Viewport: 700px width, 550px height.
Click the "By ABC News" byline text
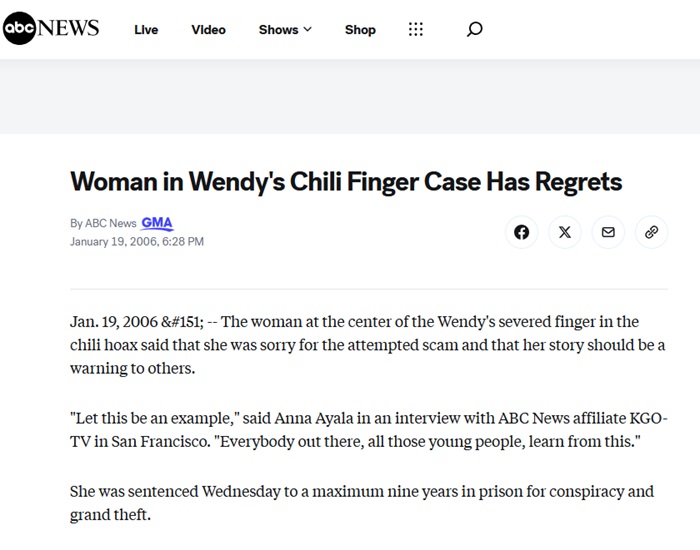tap(103, 224)
